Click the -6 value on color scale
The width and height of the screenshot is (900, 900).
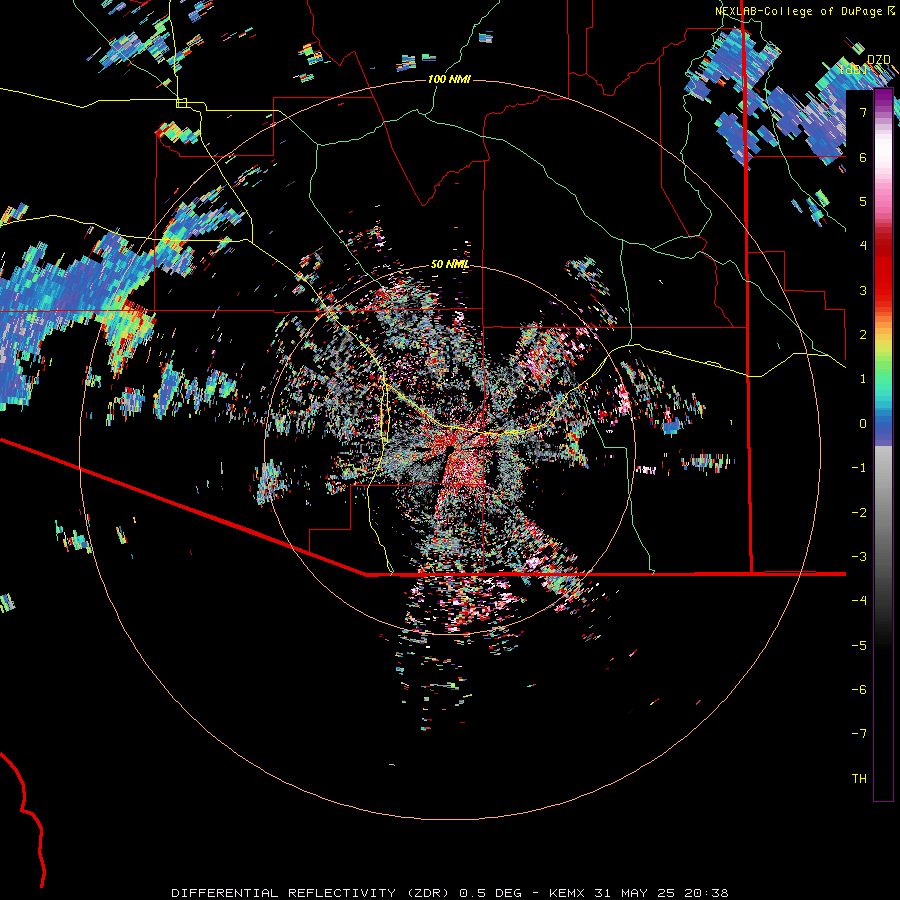(x=859, y=690)
